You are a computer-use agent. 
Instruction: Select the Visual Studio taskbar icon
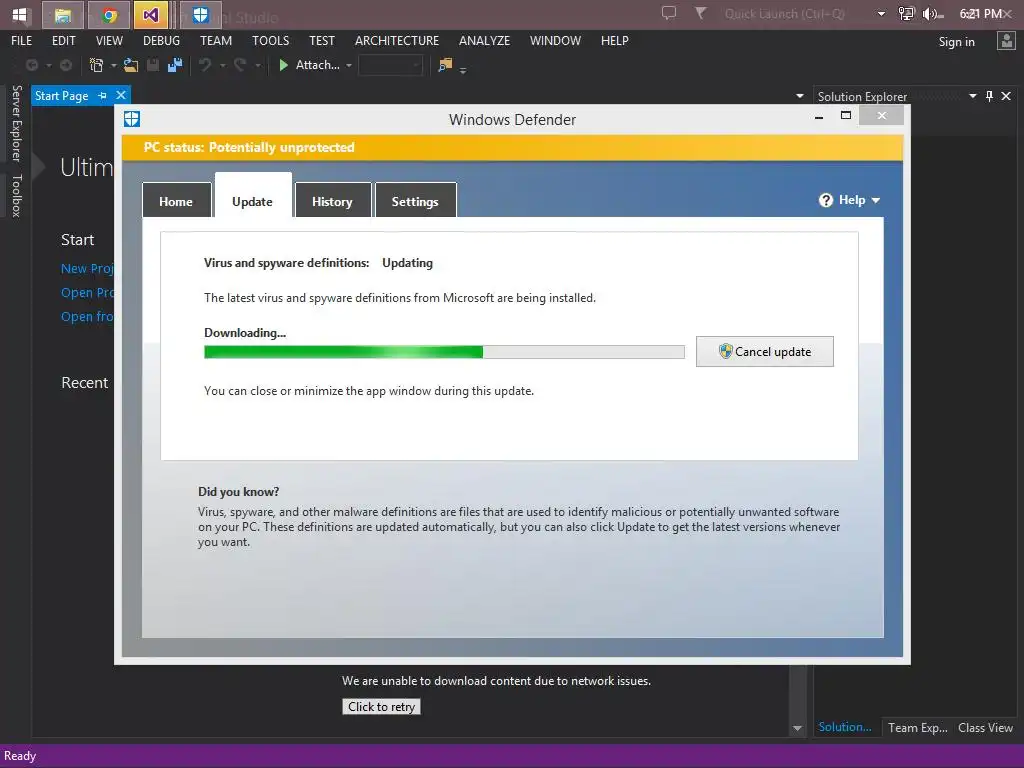(151, 14)
